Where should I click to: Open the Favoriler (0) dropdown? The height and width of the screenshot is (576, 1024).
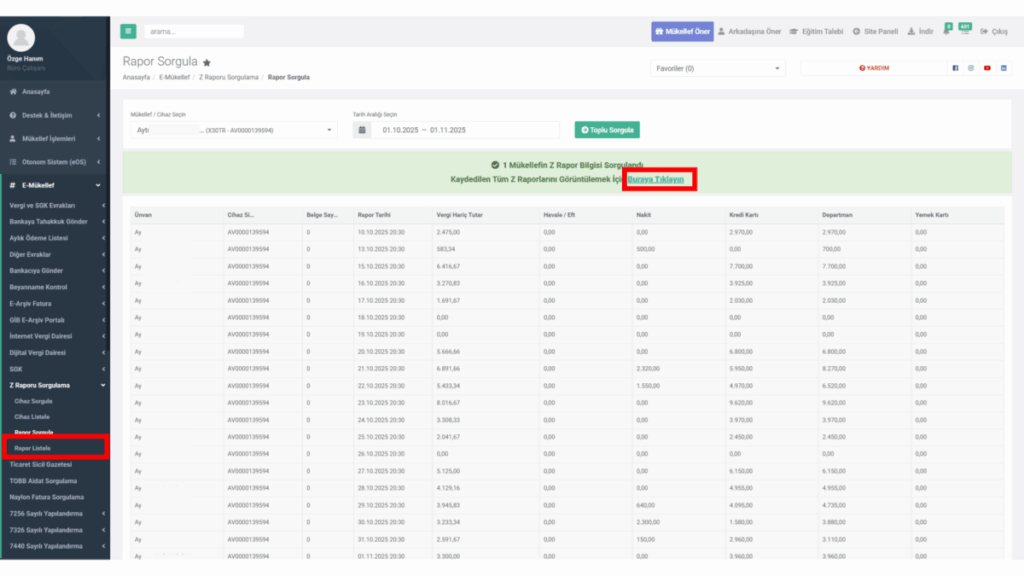coord(717,68)
